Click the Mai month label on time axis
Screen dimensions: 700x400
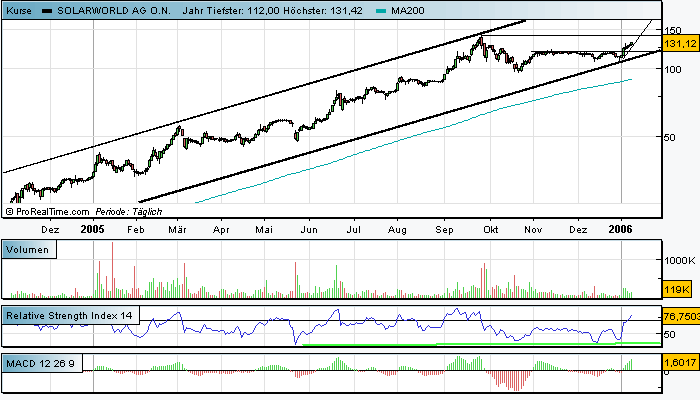(264, 229)
